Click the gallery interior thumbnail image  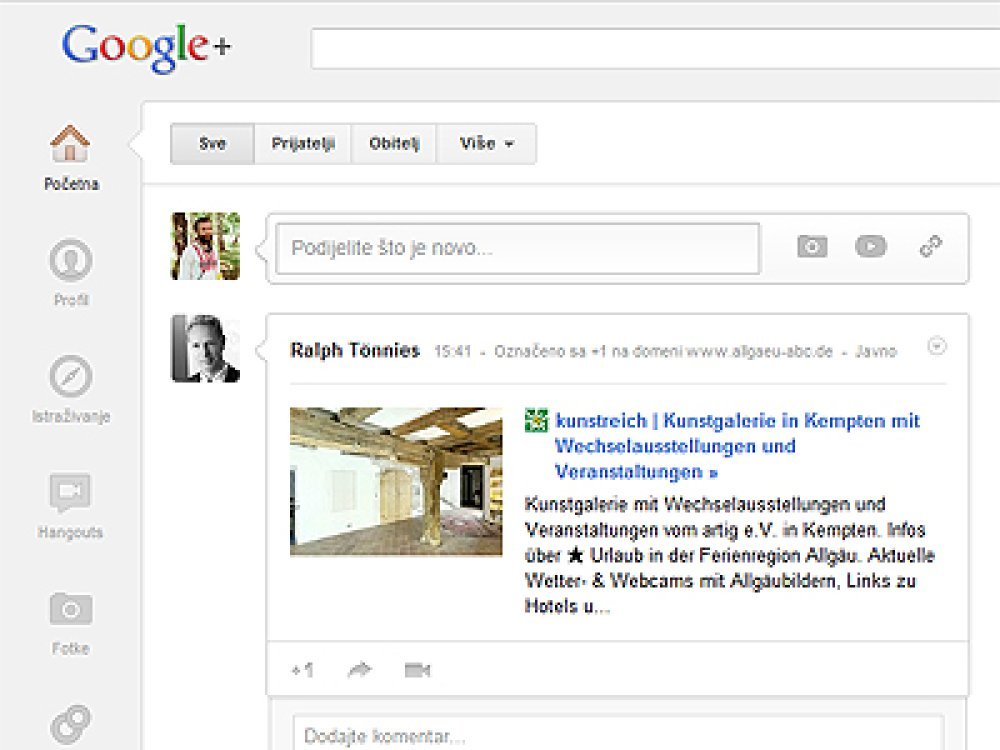click(396, 481)
